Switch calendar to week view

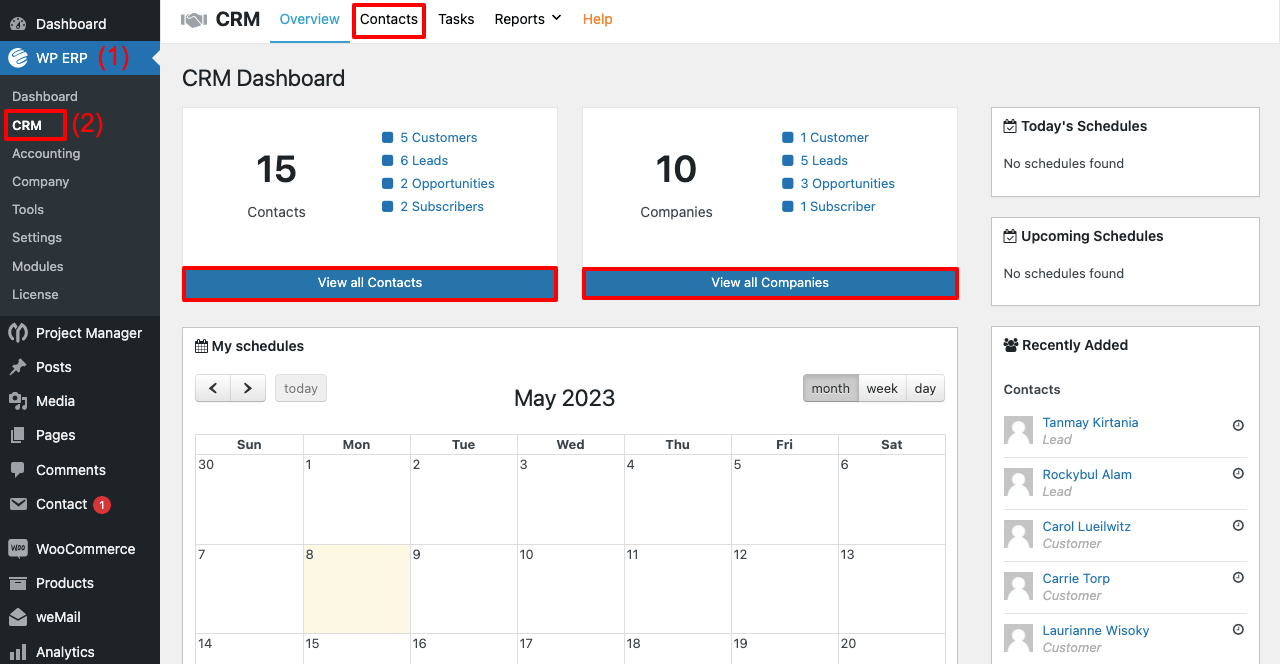pyautogui.click(x=882, y=388)
